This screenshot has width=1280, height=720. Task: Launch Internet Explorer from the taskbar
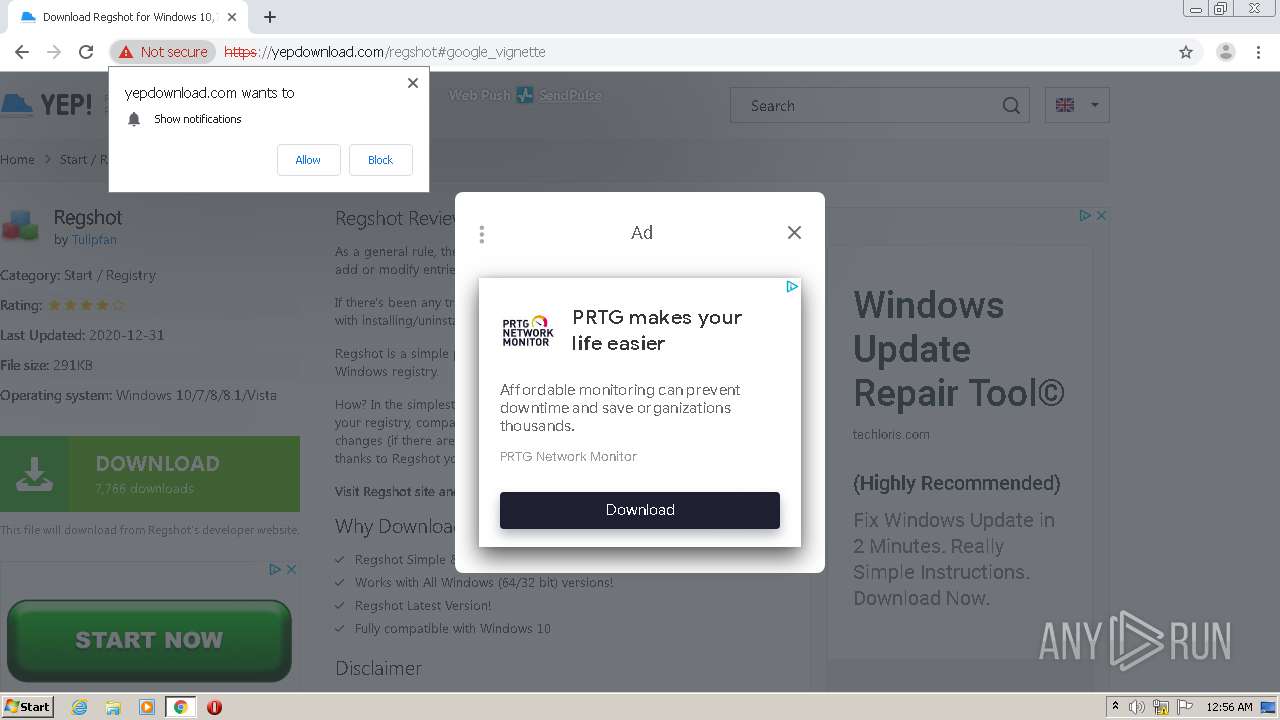coord(79,707)
